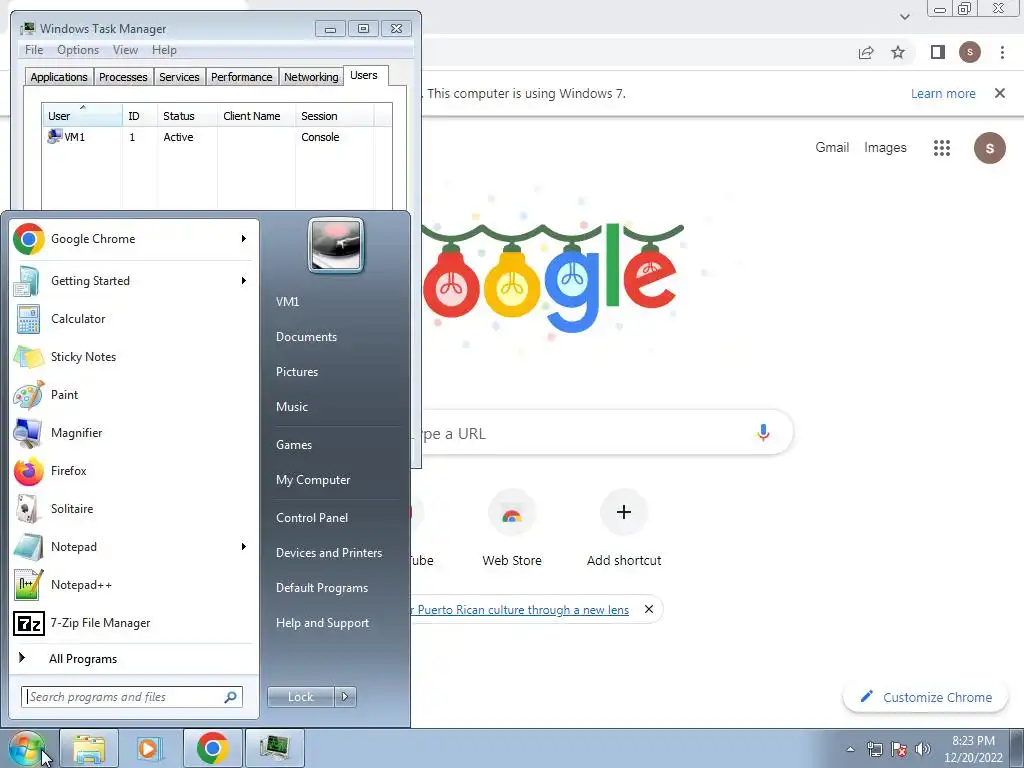Click Learn more in the warning bar
Image resolution: width=1024 pixels, height=768 pixels.
943,93
